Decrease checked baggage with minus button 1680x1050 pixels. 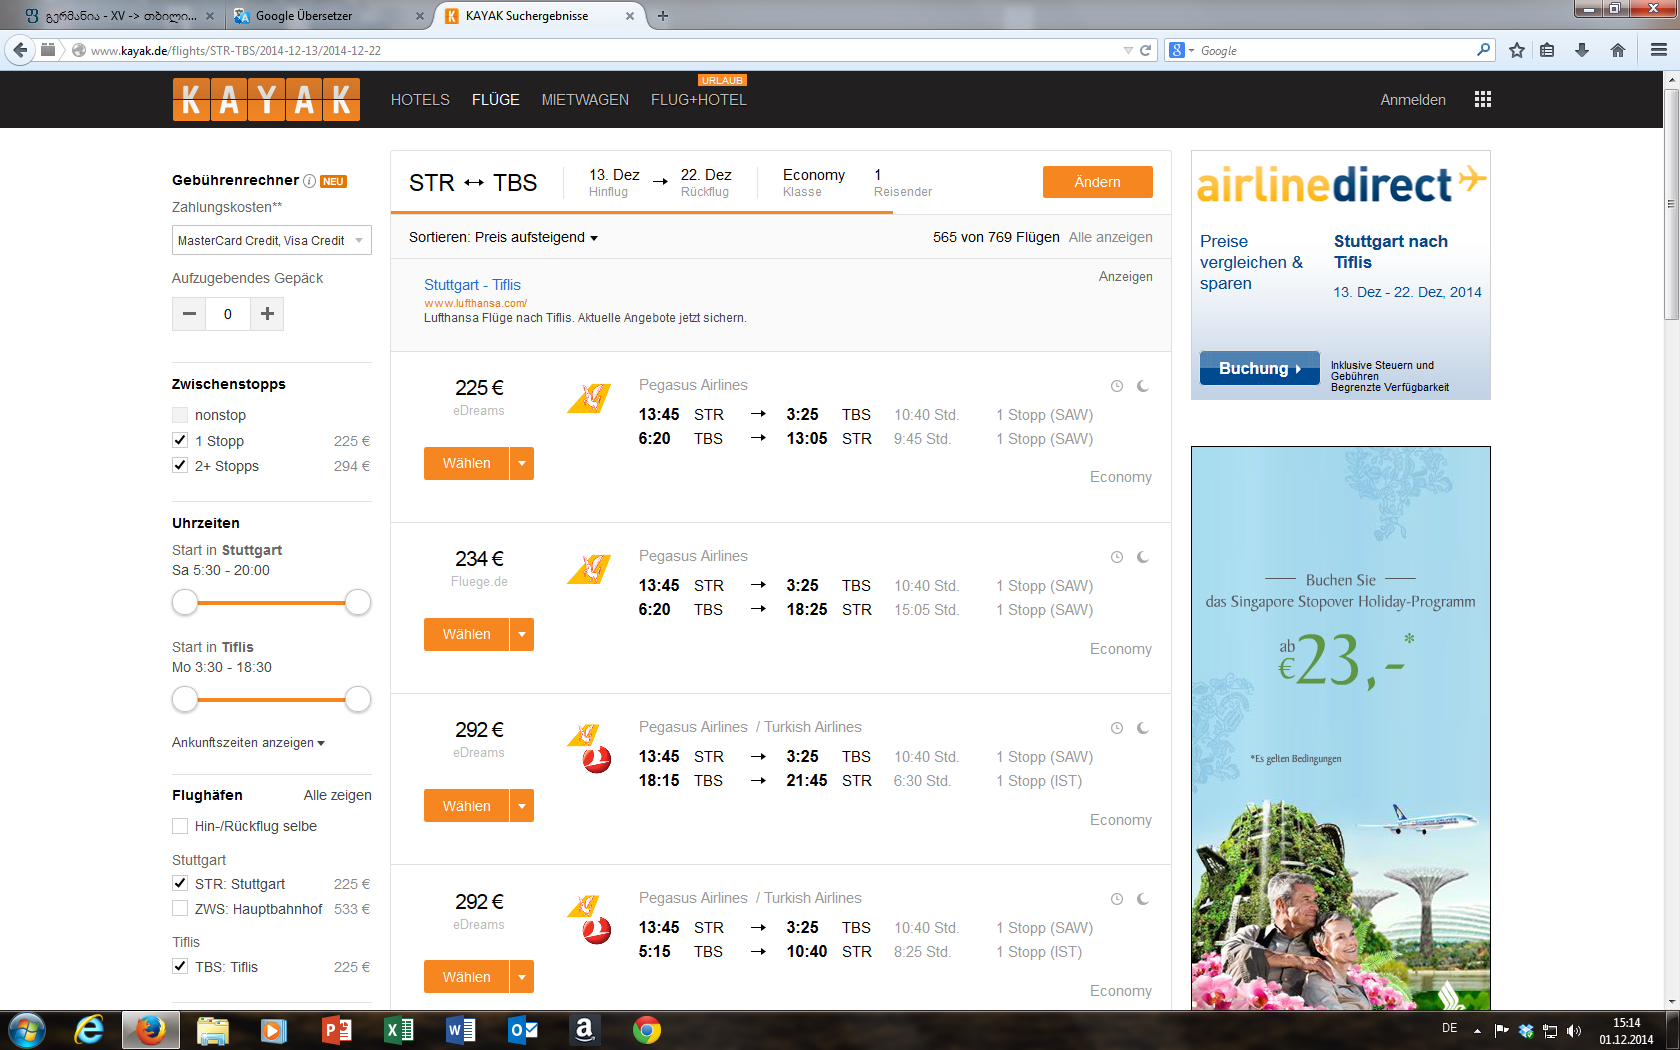click(x=189, y=314)
